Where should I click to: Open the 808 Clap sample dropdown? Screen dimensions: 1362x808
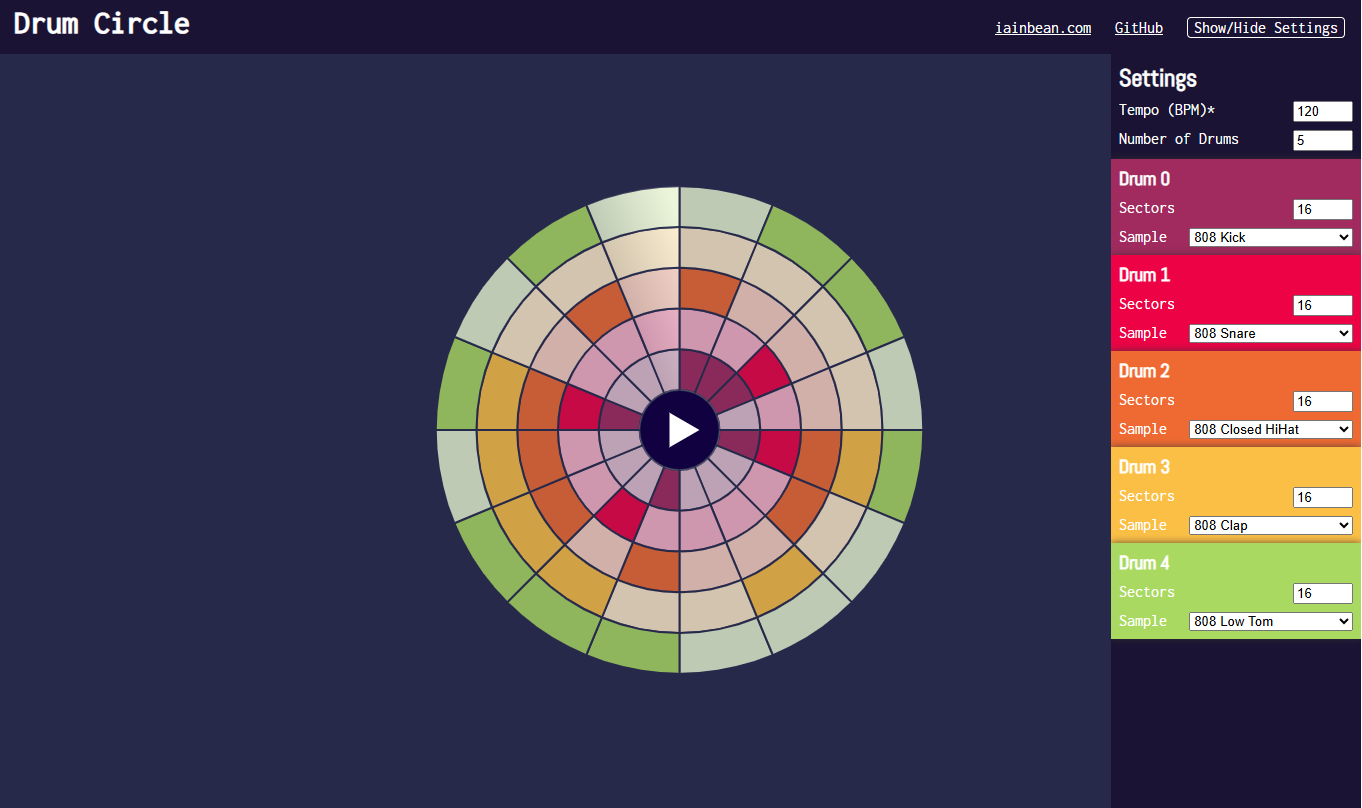pos(1270,525)
